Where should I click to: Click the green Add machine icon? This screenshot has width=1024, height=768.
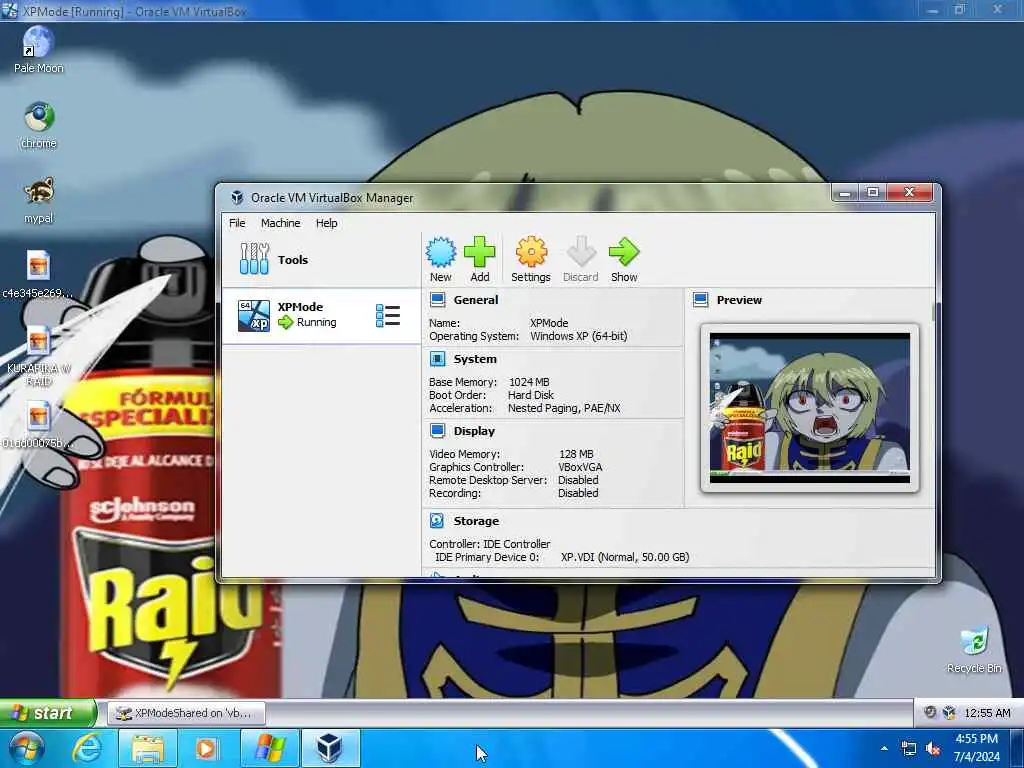(x=479, y=259)
